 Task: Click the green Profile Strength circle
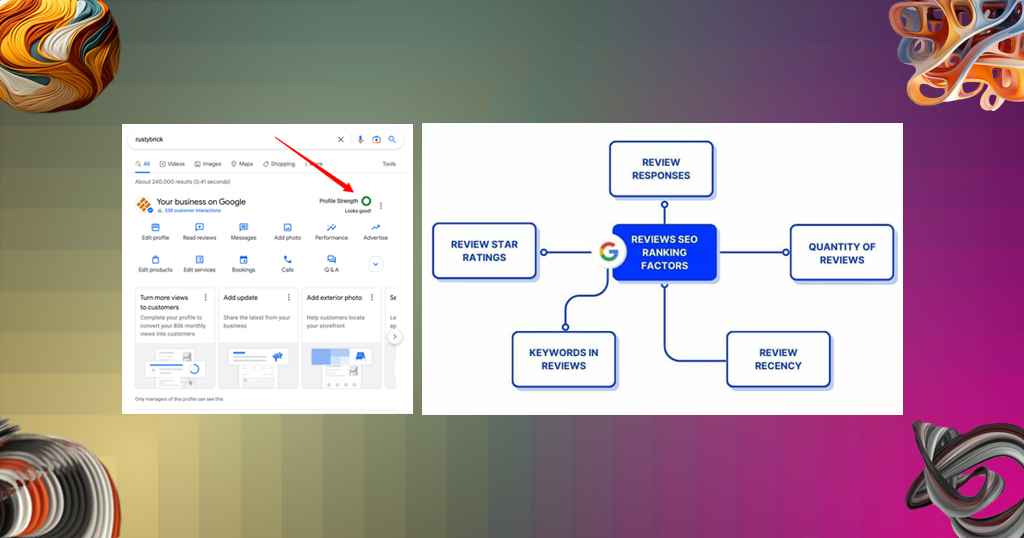tap(366, 201)
